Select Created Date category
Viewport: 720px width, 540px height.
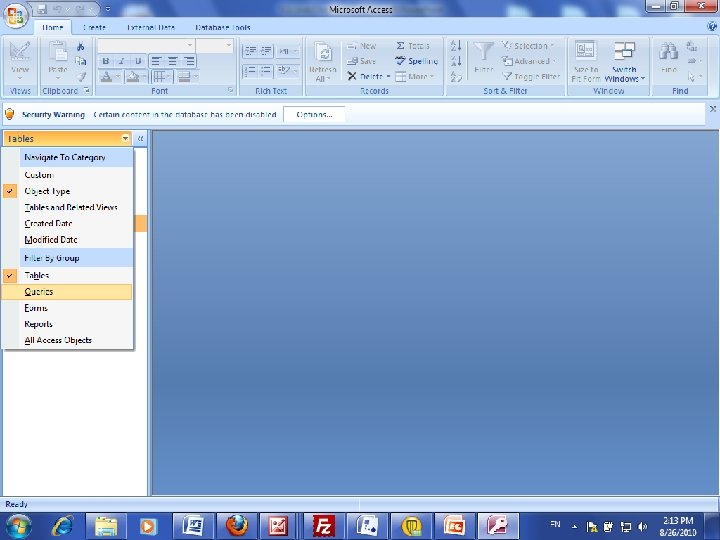68,223
